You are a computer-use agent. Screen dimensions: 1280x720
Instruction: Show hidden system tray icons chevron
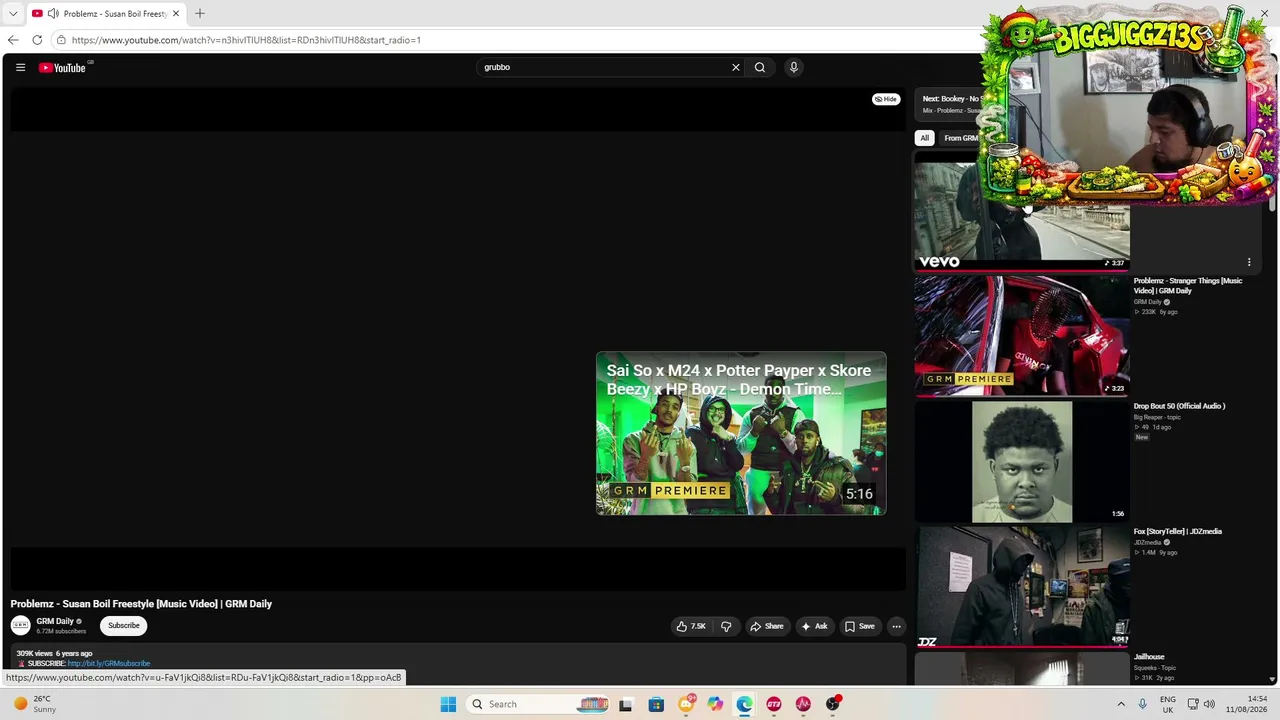point(1121,704)
